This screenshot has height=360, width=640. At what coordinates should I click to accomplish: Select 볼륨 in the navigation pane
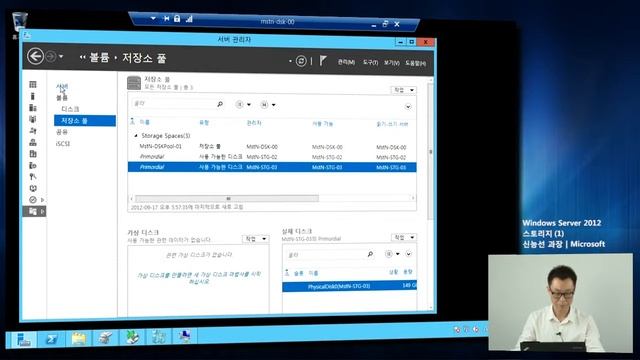[x=62, y=98]
